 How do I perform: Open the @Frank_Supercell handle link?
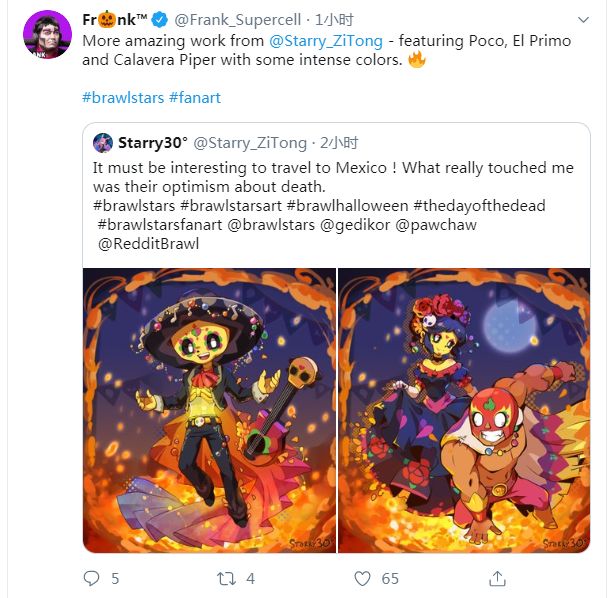[236, 20]
